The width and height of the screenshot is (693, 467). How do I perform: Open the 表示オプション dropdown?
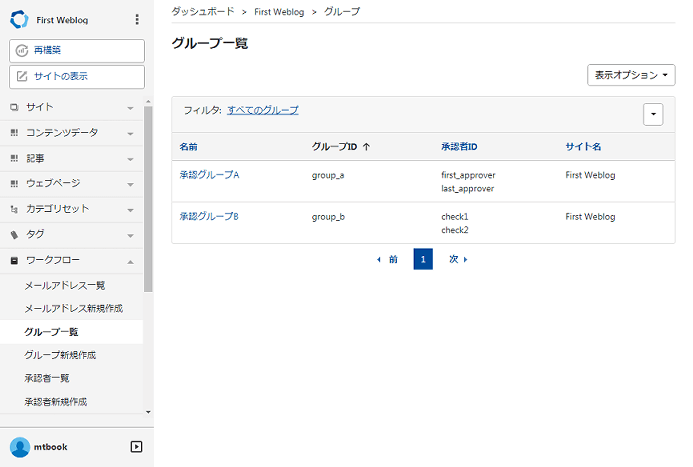pyautogui.click(x=631, y=75)
